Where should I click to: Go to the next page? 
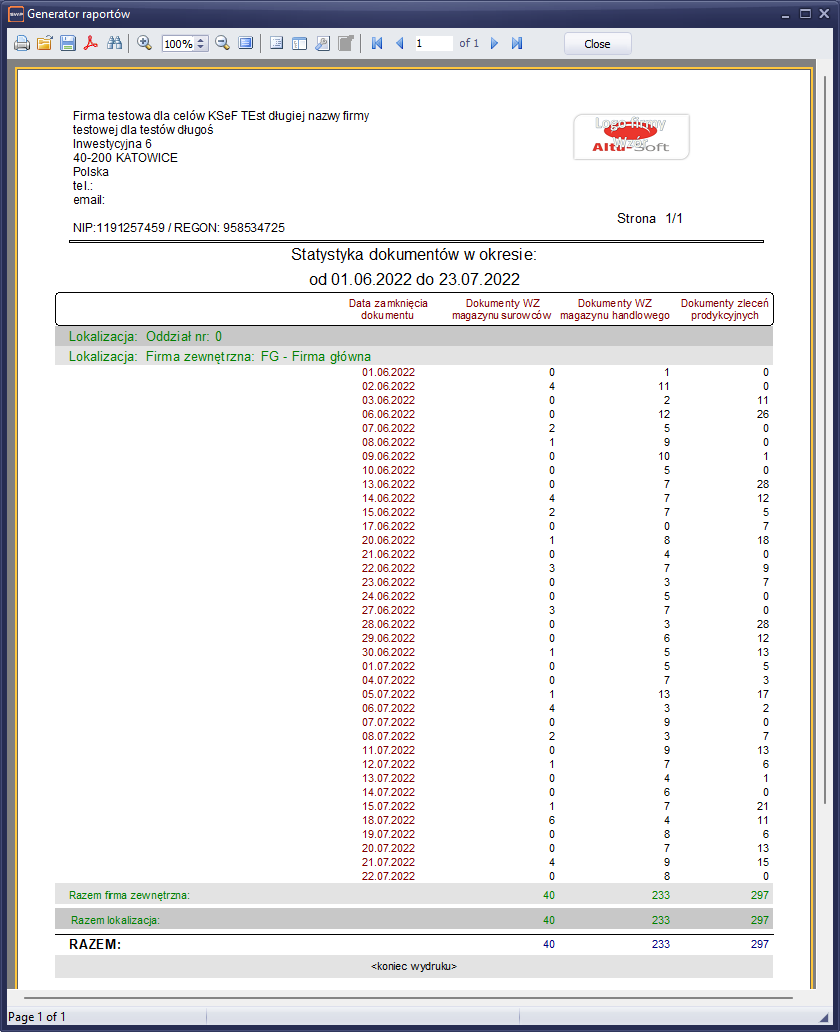494,44
